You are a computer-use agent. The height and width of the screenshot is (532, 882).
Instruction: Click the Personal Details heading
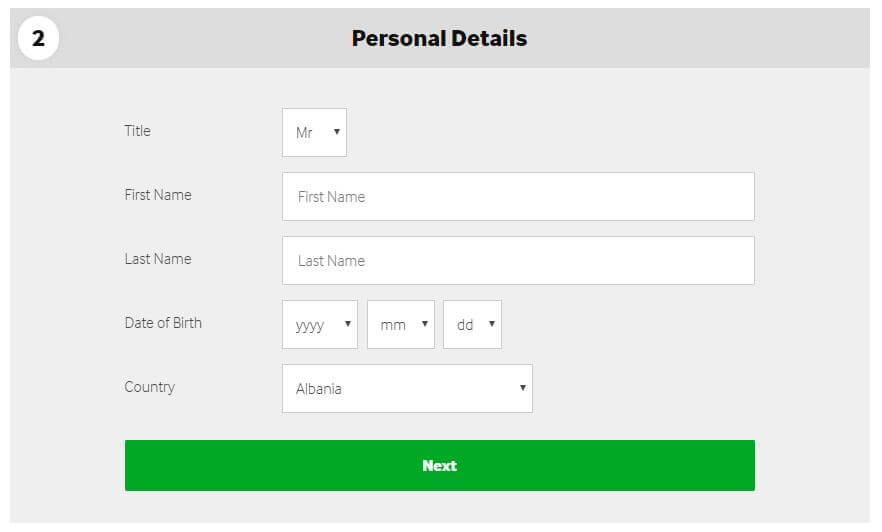[x=439, y=38]
